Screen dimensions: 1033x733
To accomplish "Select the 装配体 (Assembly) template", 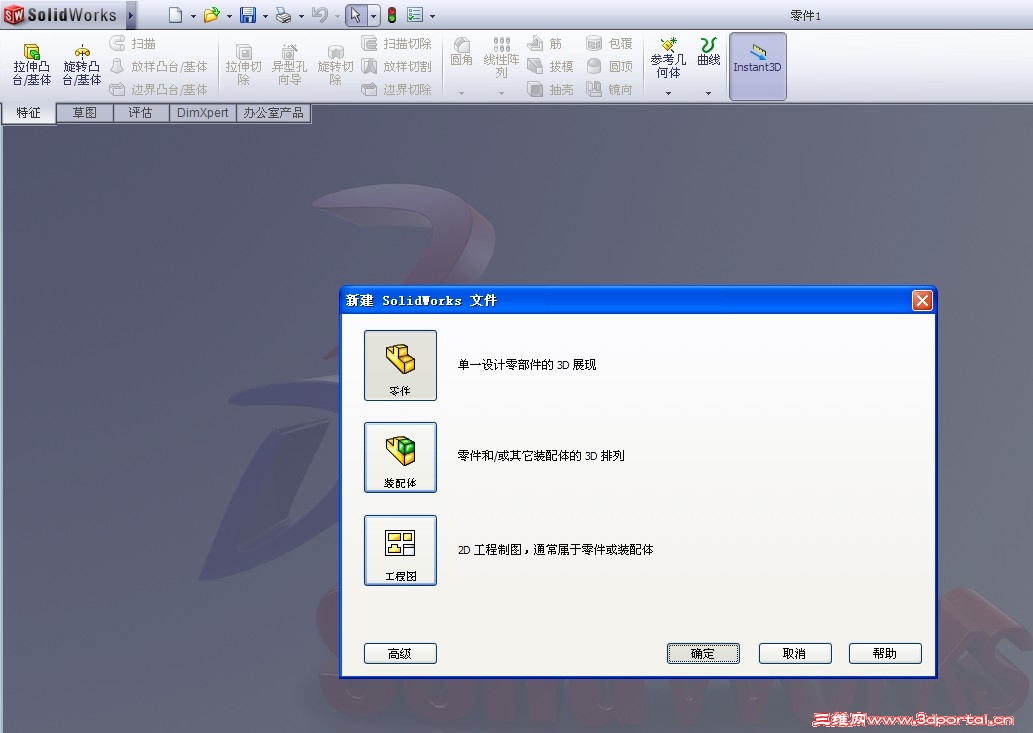I will click(x=400, y=458).
